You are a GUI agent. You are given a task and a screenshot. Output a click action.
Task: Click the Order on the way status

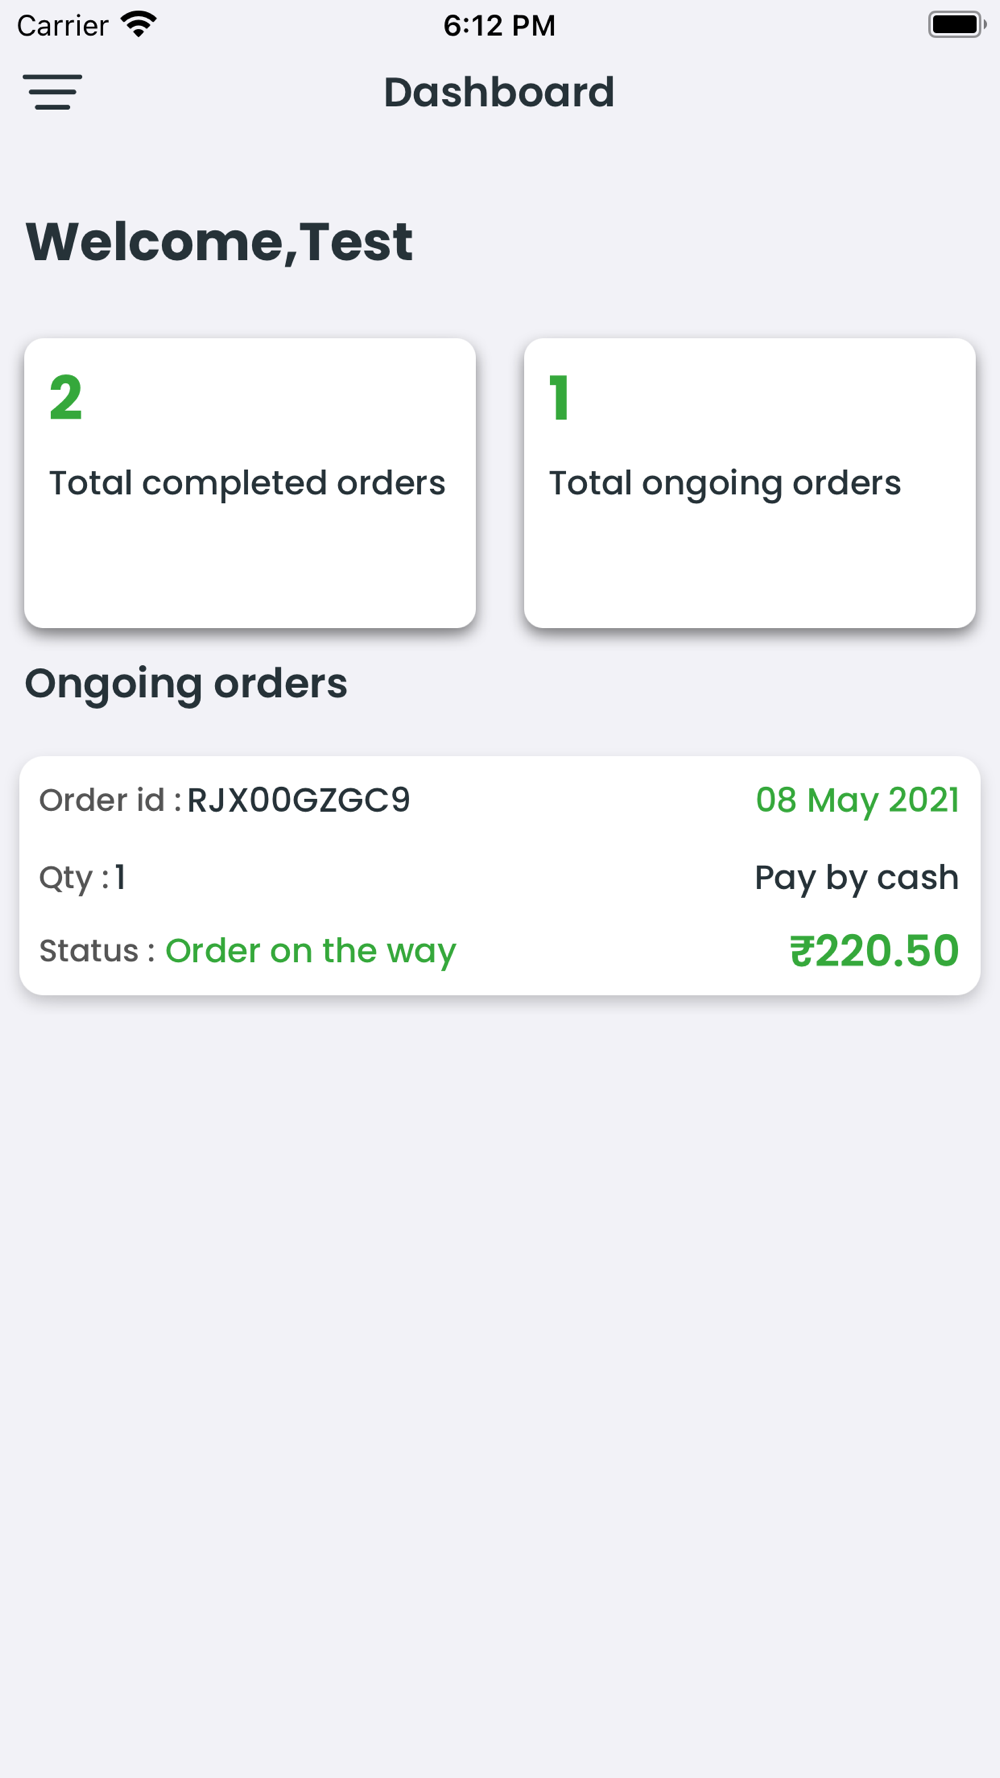point(310,950)
